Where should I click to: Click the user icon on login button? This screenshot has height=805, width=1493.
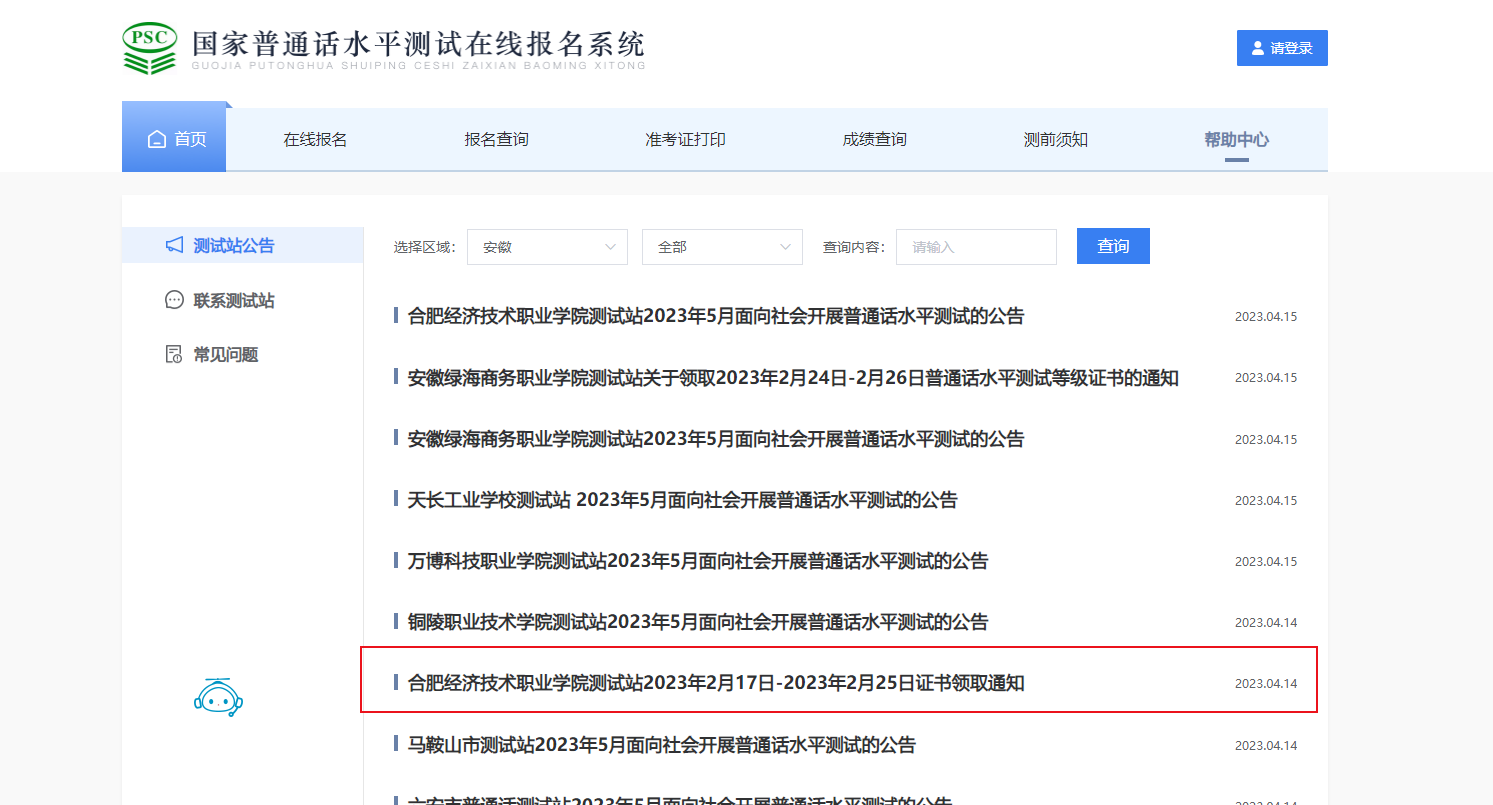(1258, 48)
